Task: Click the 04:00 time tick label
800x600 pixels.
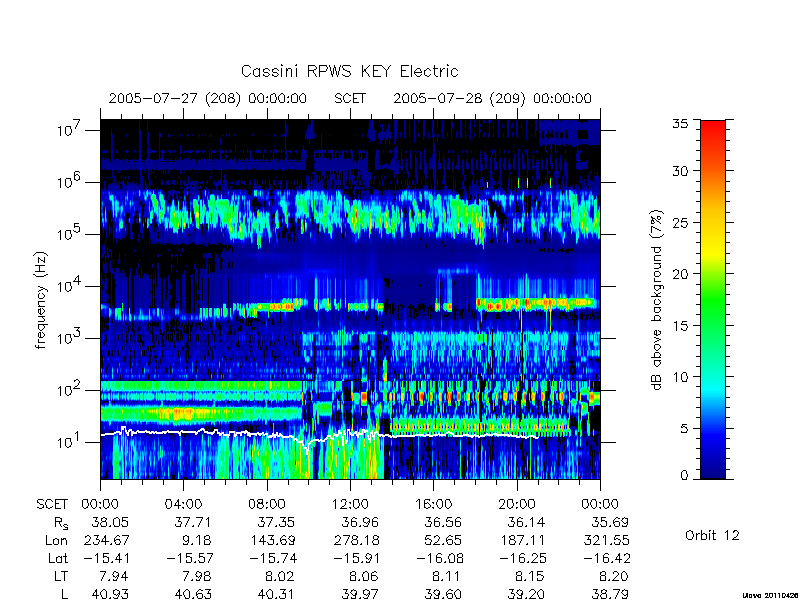Action: pos(184,504)
